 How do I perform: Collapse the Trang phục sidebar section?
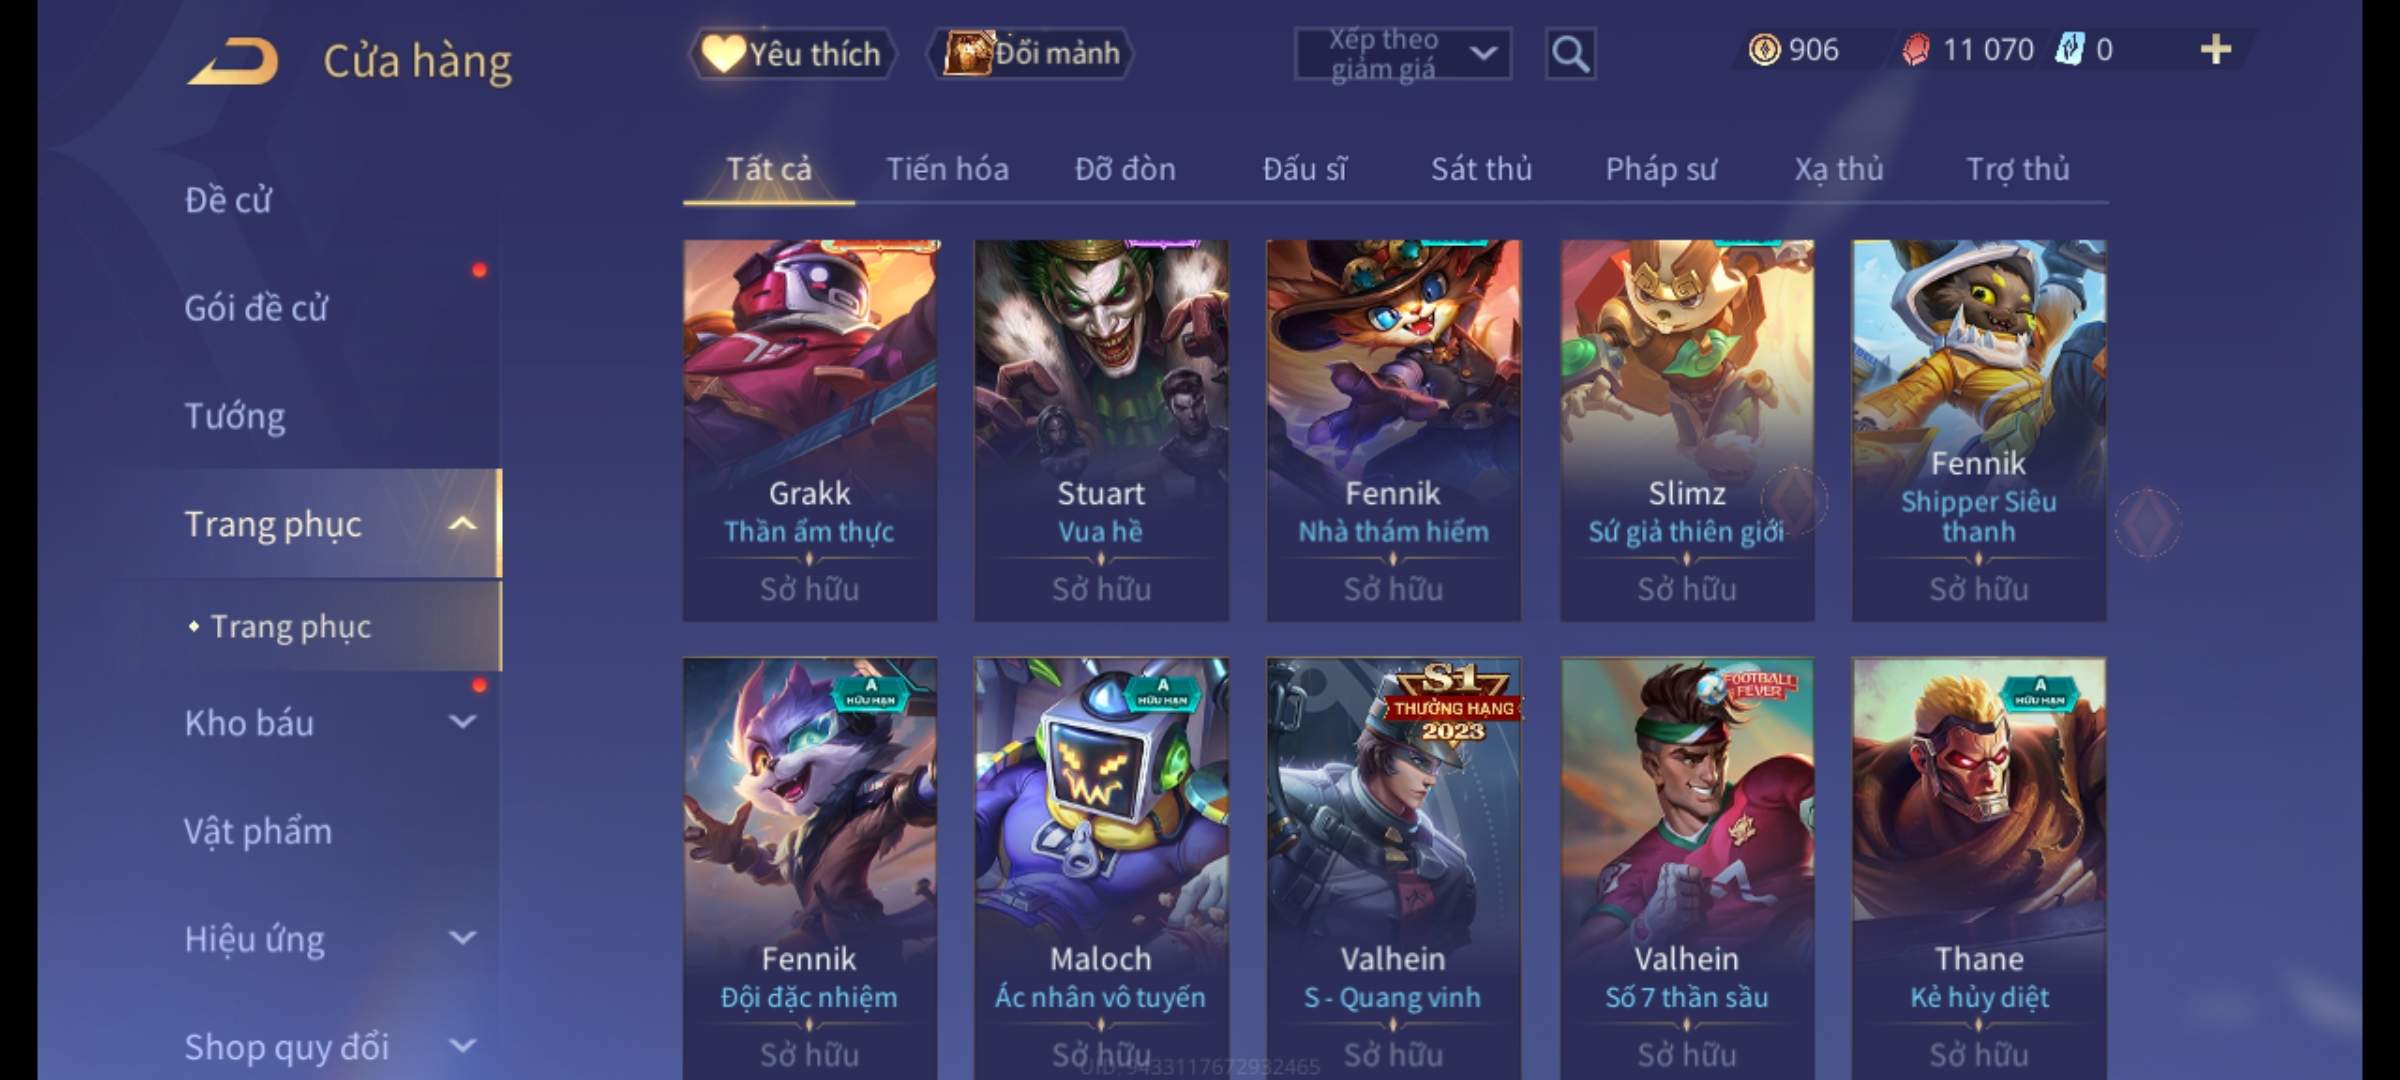pos(461,524)
